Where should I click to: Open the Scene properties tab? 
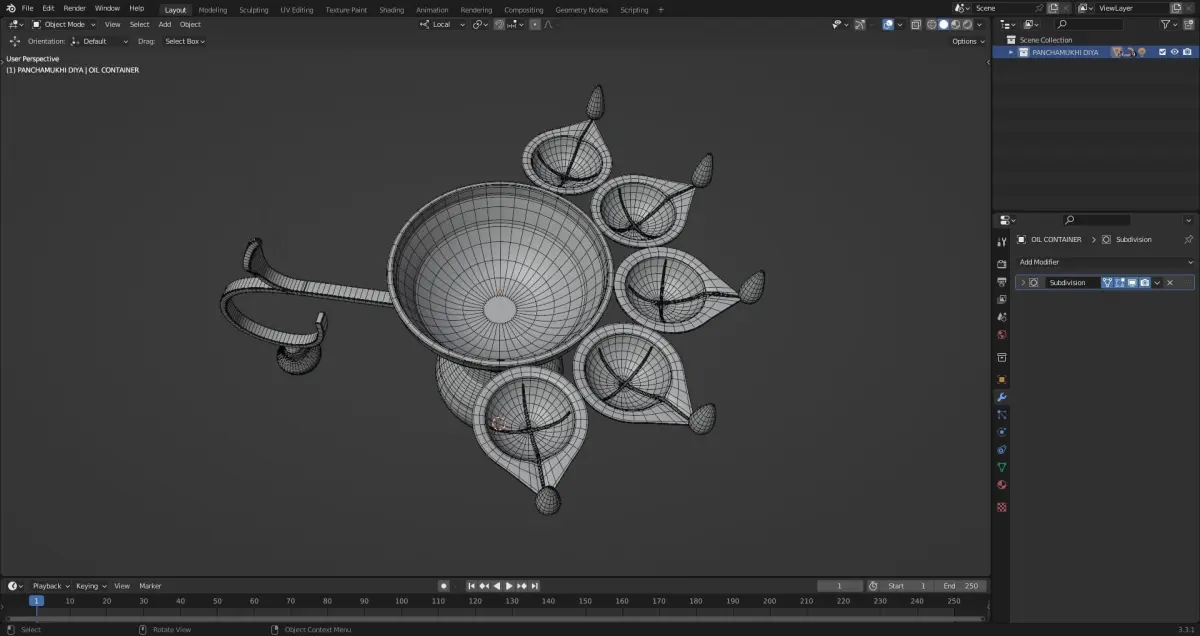click(1001, 316)
